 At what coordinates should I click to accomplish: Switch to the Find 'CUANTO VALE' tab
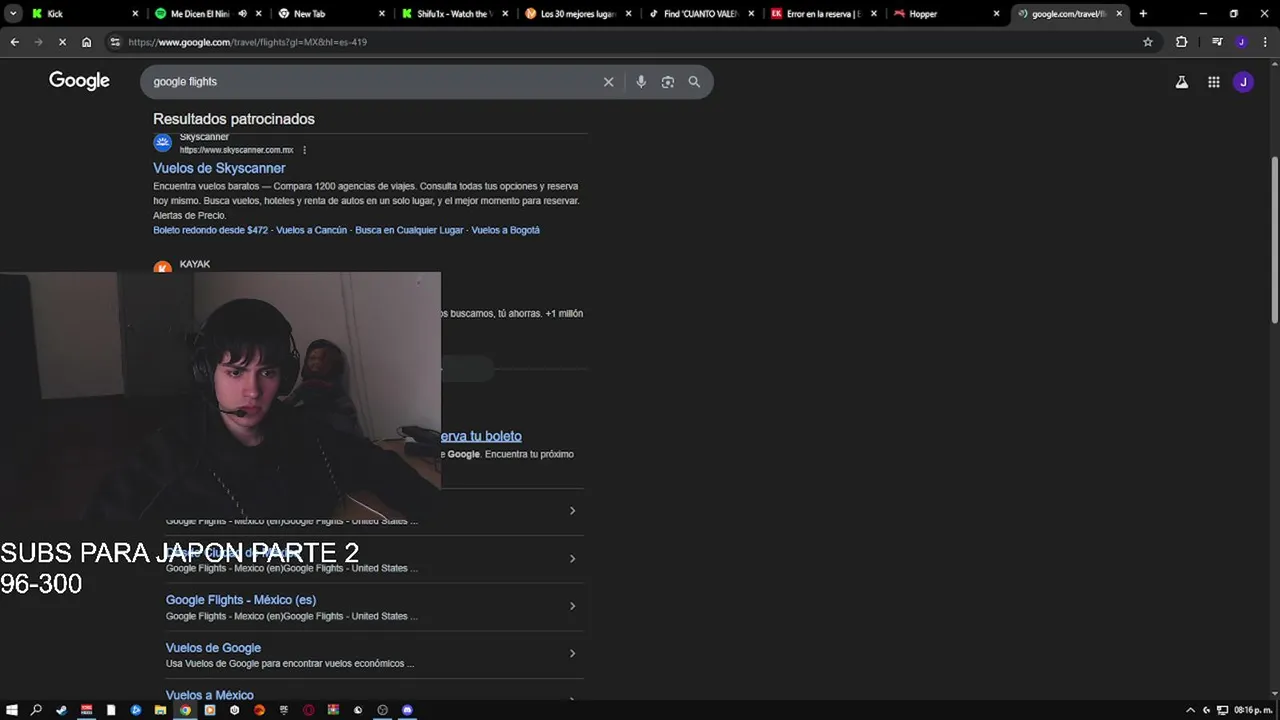click(702, 14)
